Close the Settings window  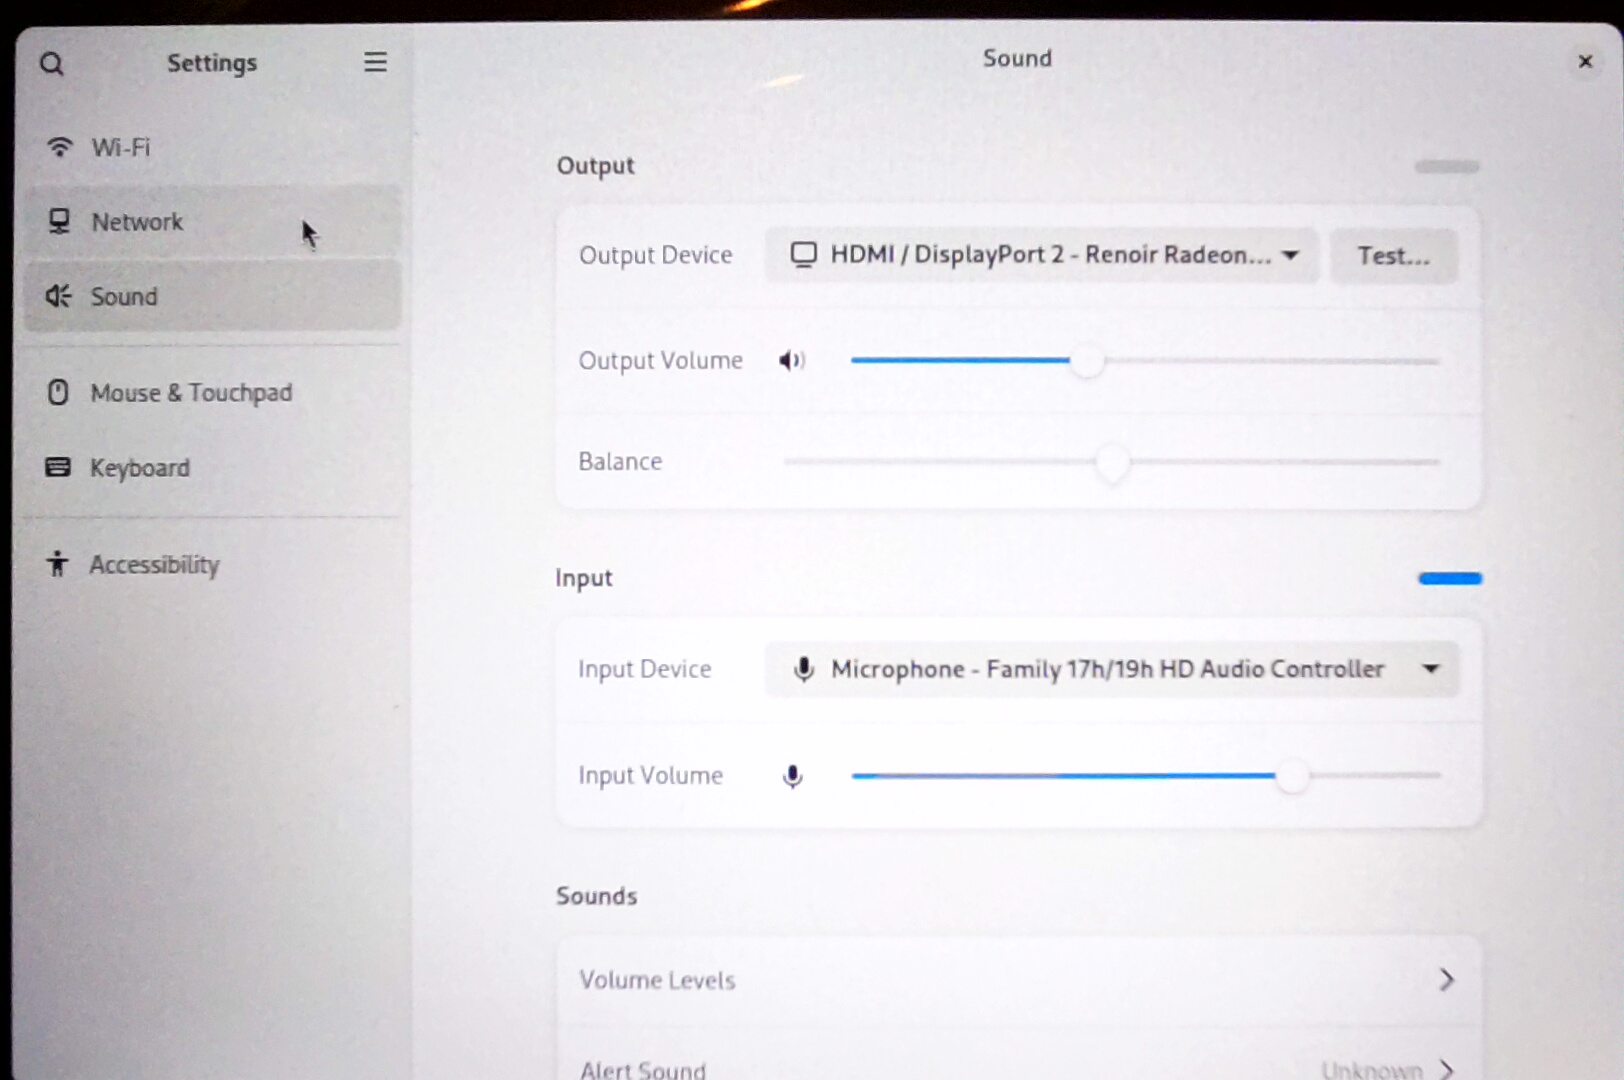tap(1585, 62)
